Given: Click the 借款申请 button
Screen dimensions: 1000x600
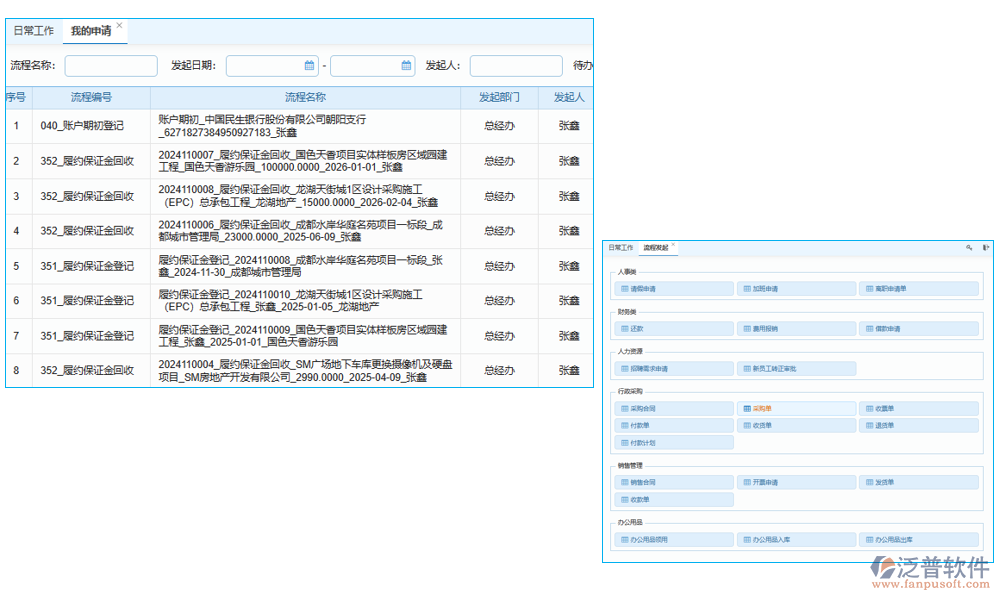Looking at the screenshot, I should pyautogui.click(x=917, y=329).
